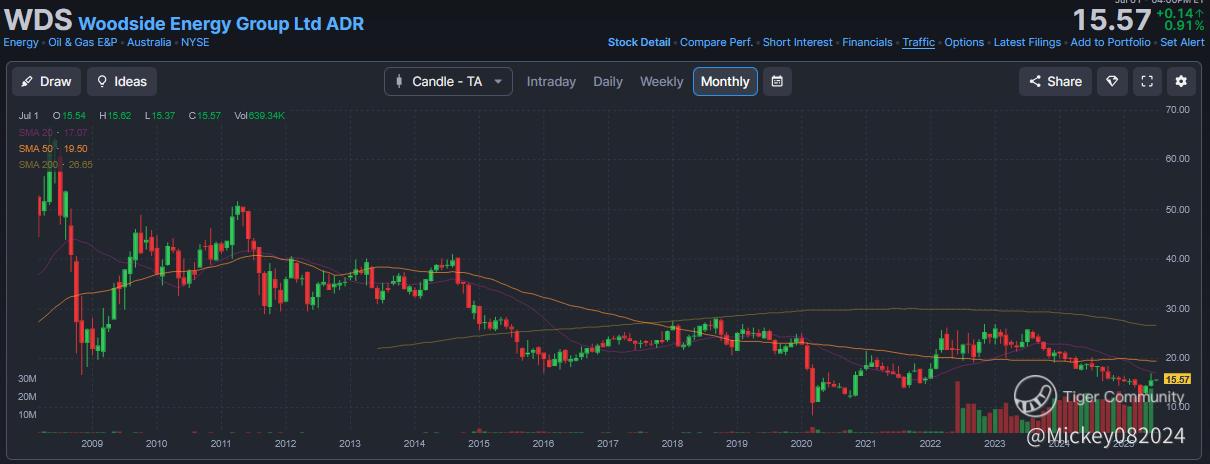Open Options link
Screen dimensions: 1210x464
click(x=964, y=43)
